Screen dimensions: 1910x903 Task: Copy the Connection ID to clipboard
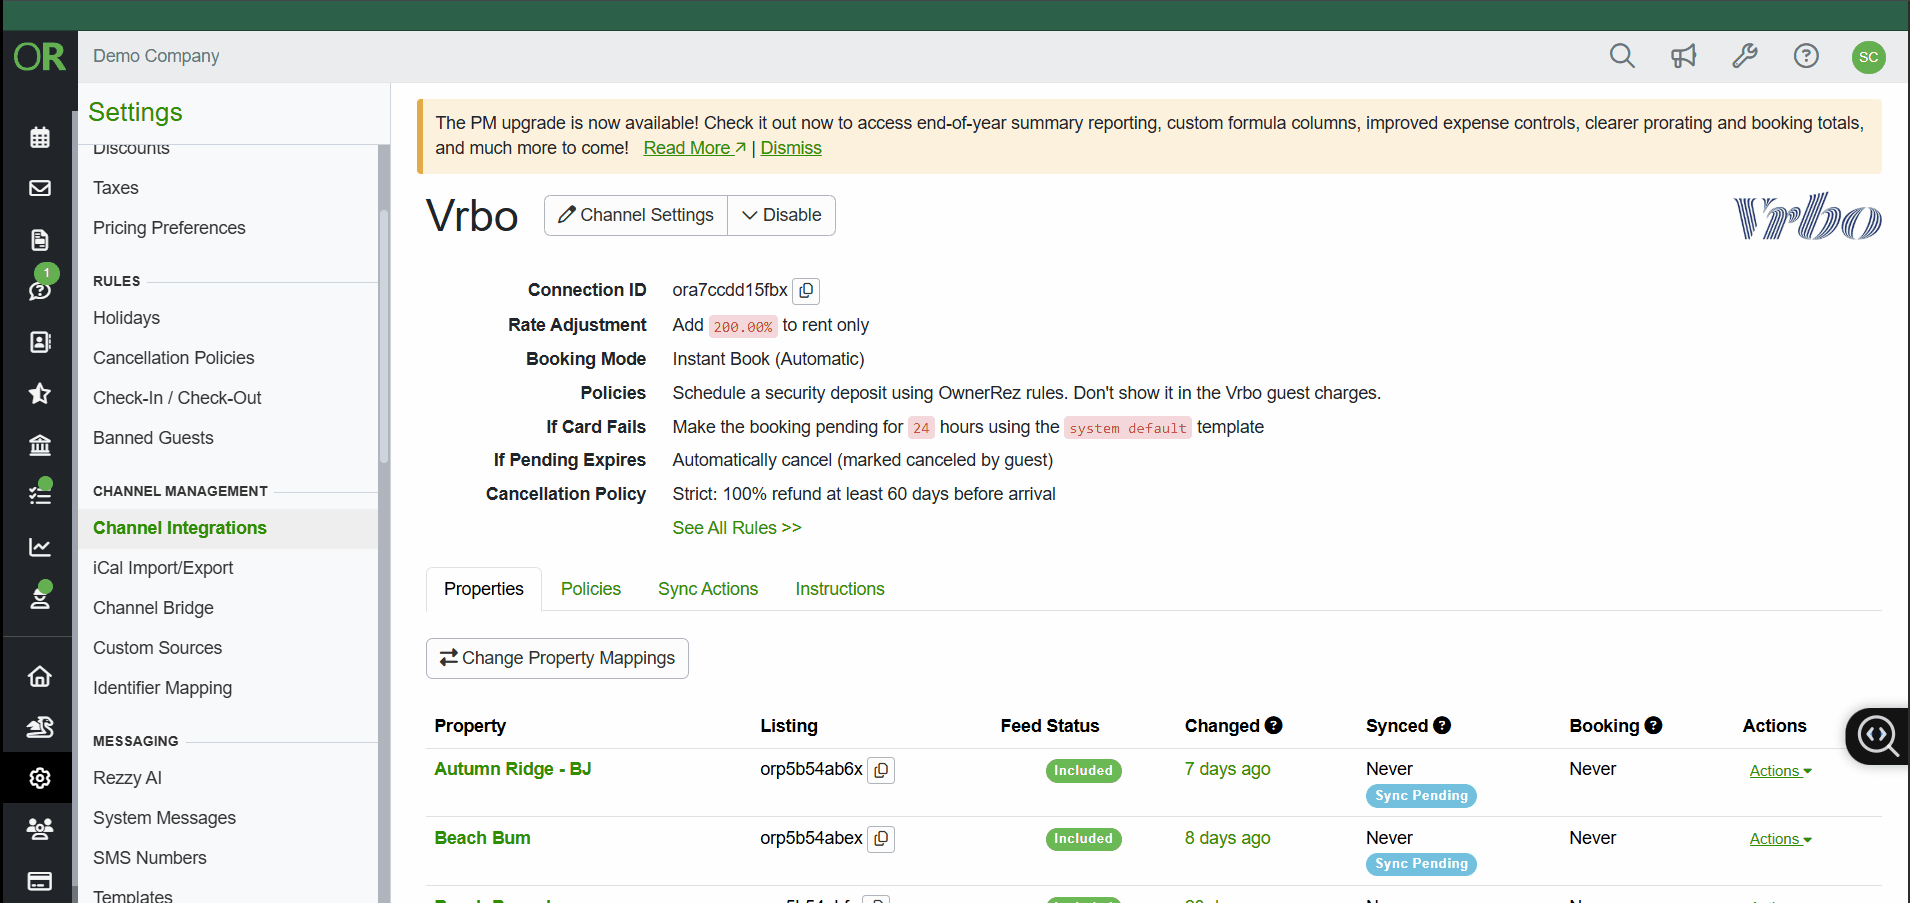(806, 291)
